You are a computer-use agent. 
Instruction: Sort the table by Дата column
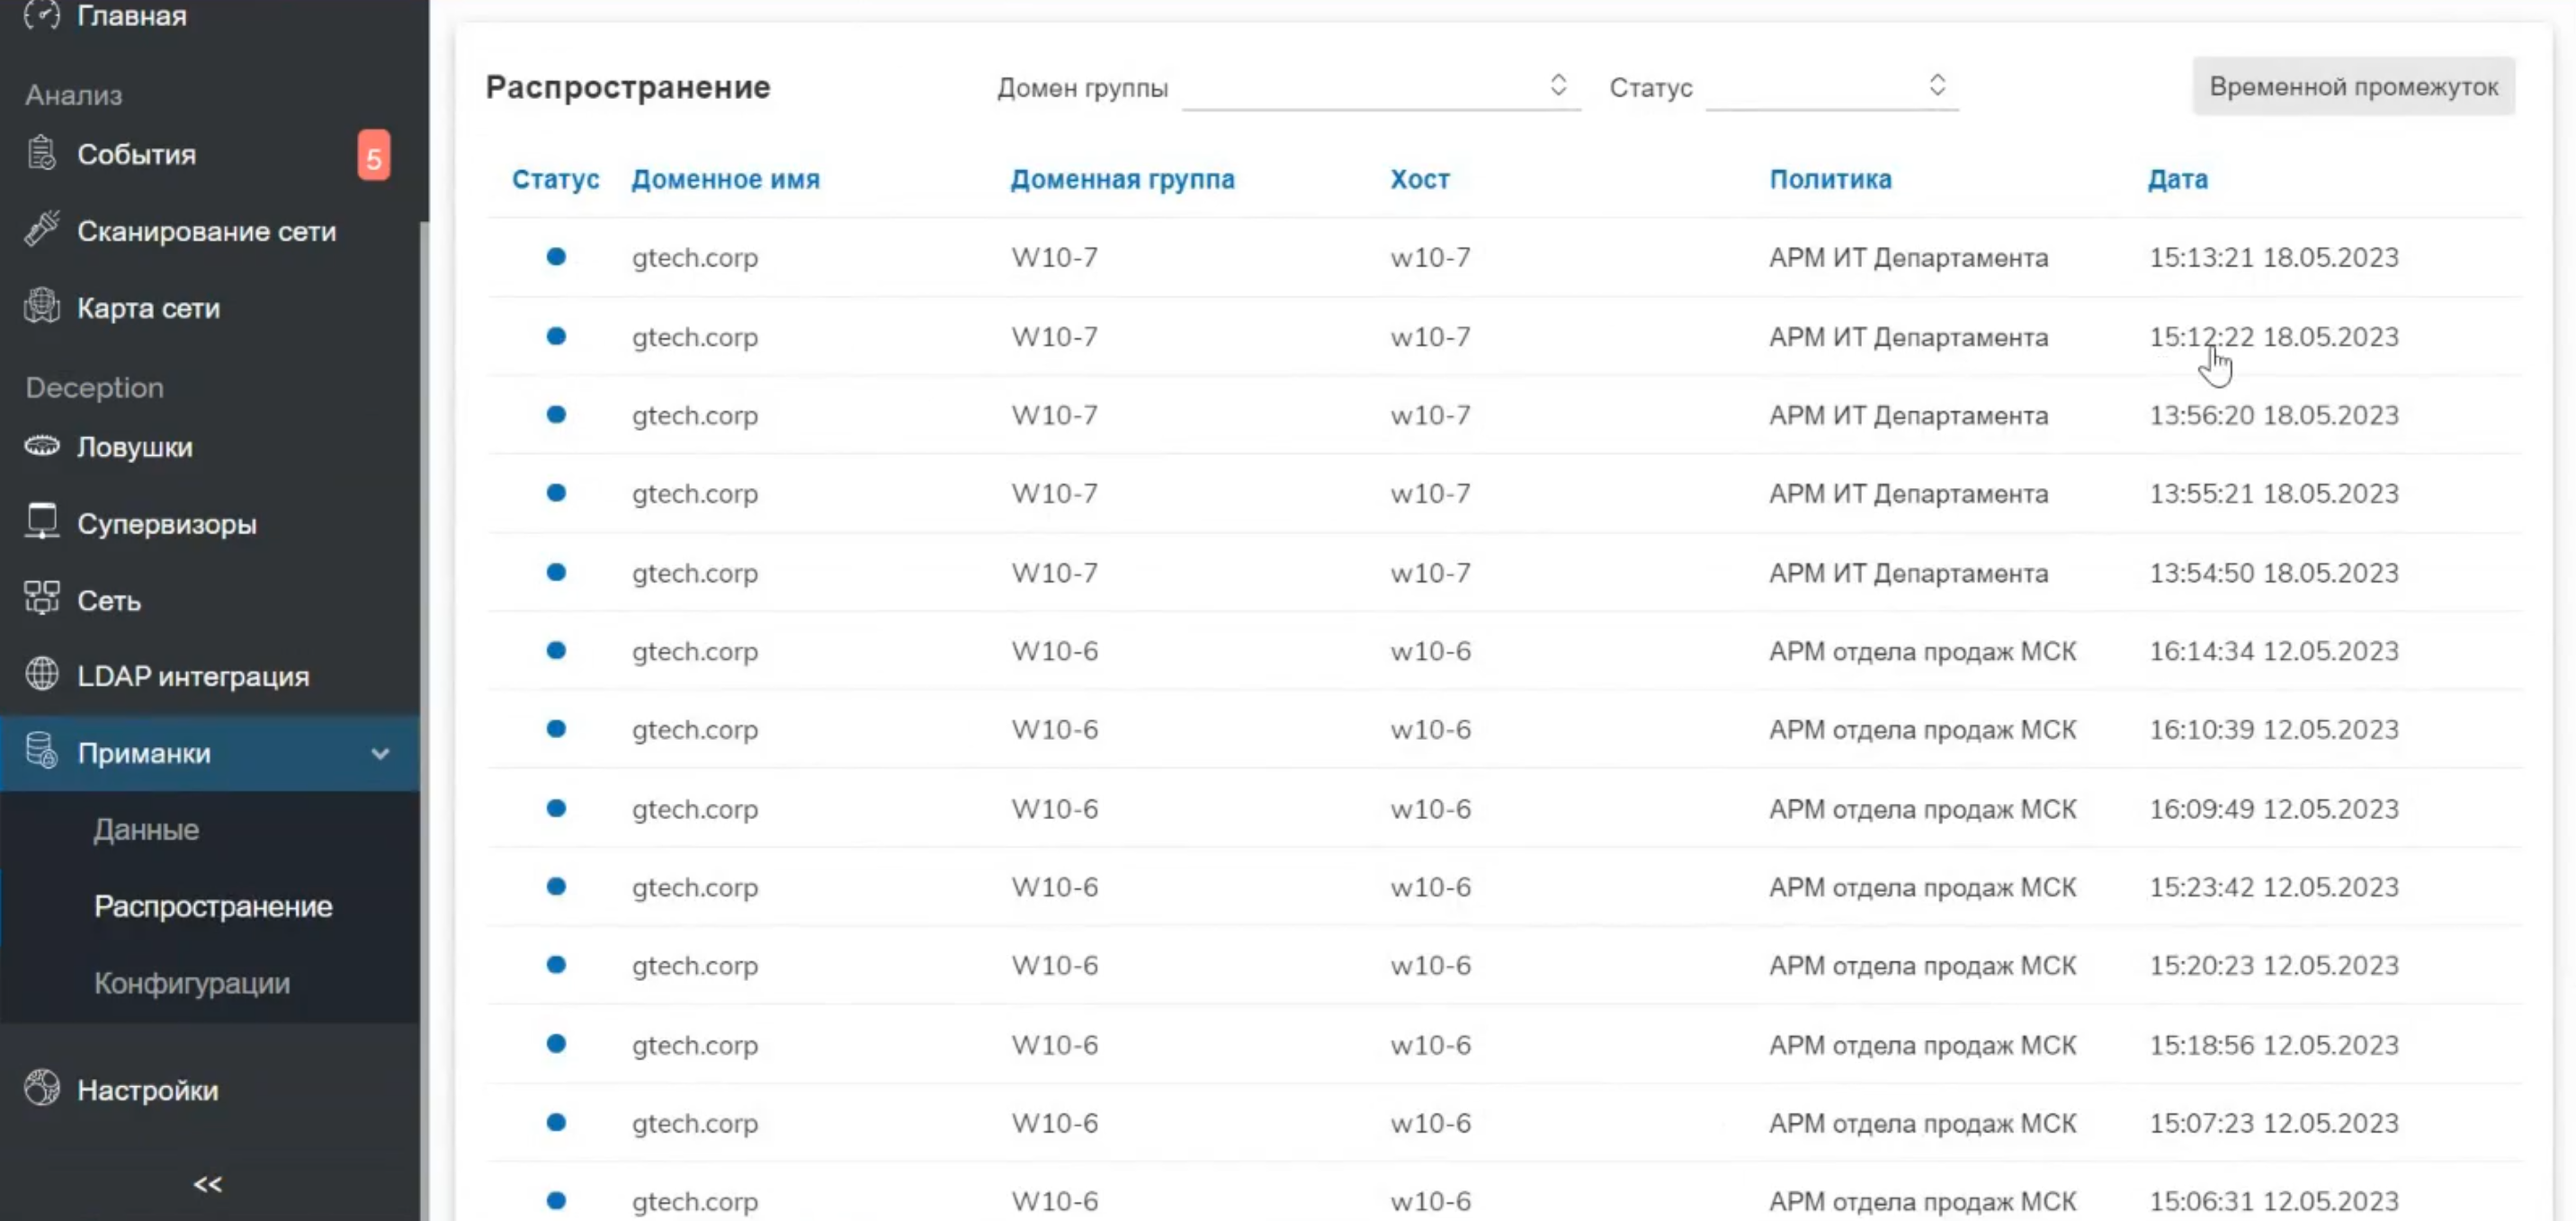click(2177, 179)
